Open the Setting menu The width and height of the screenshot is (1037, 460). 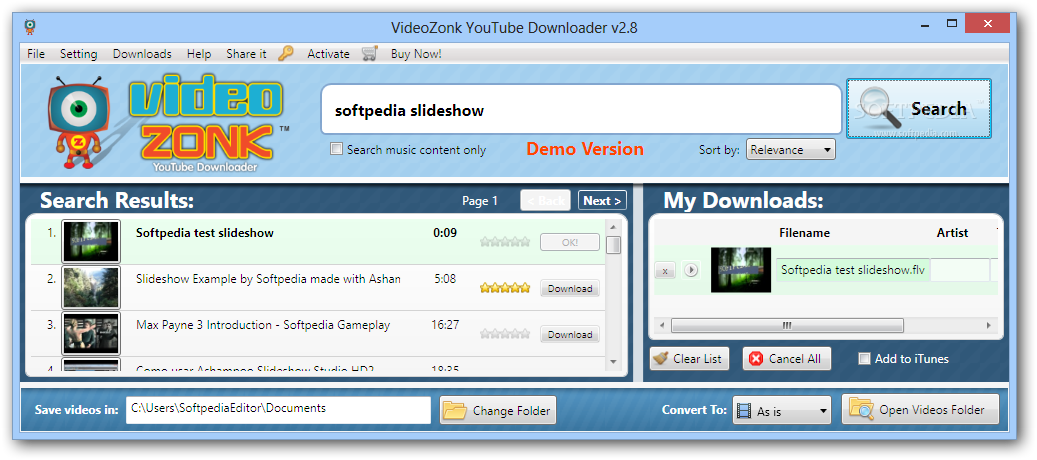78,54
